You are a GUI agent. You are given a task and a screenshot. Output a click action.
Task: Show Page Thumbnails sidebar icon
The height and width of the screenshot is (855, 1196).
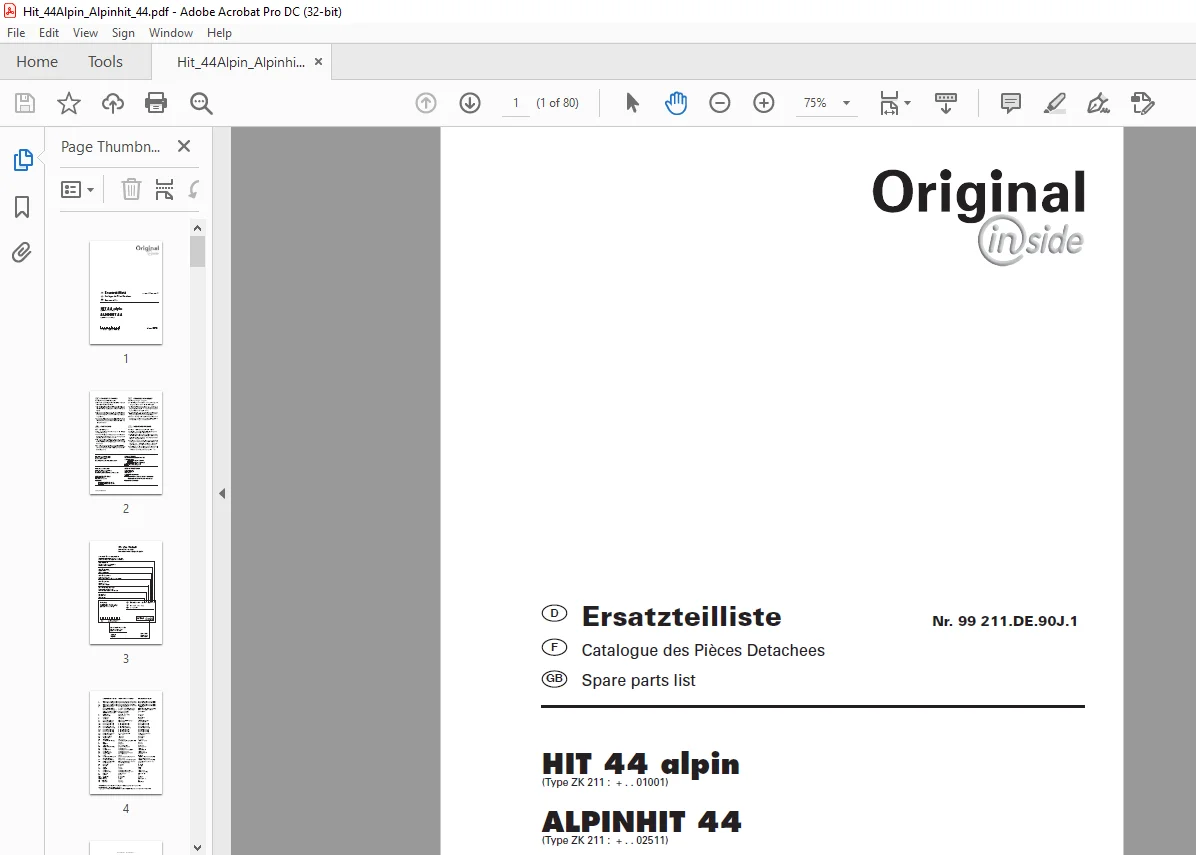click(23, 160)
